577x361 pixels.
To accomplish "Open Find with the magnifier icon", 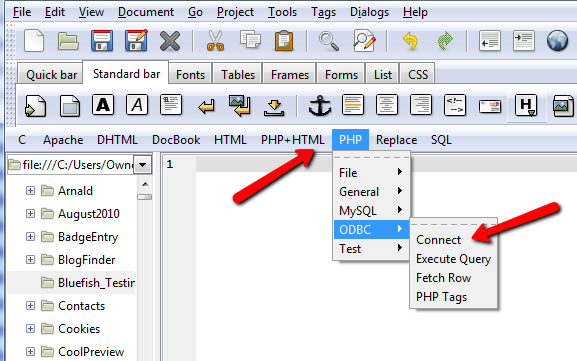I will point(329,41).
